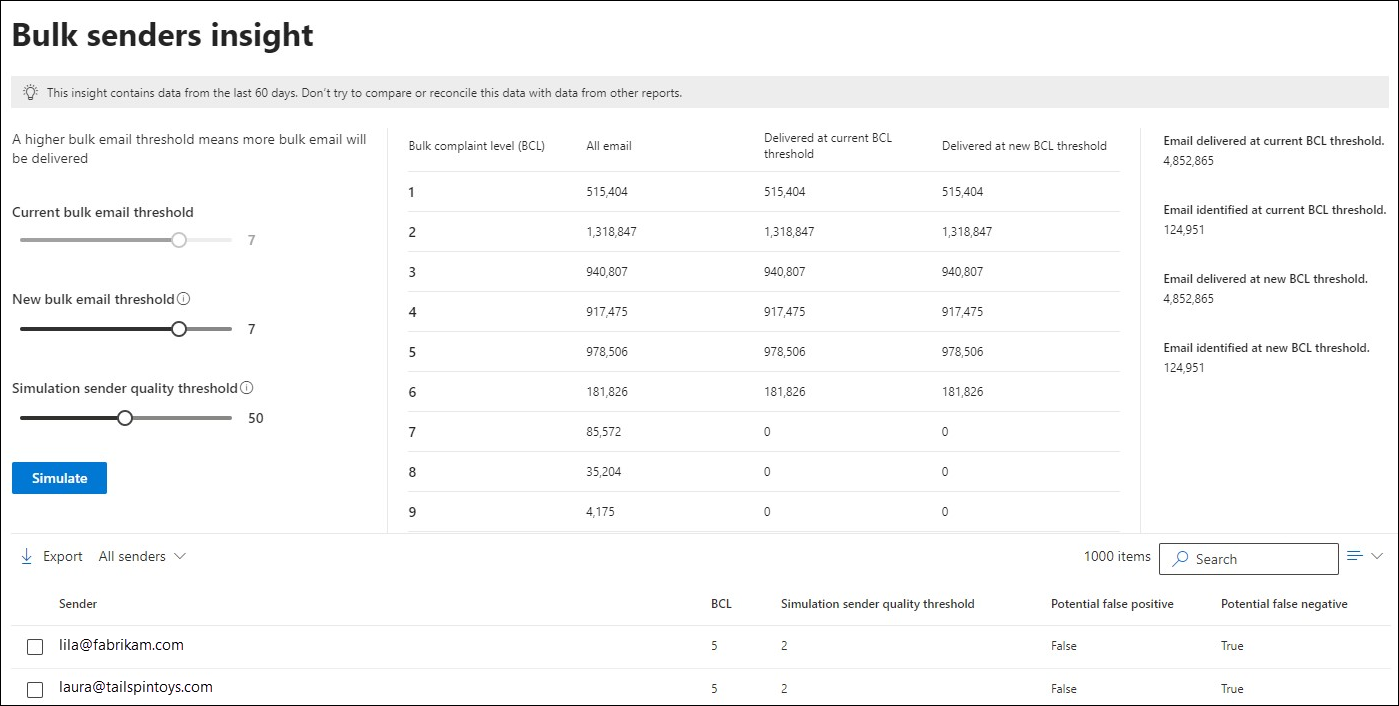
Task: Click the Export button label
Action: (x=63, y=556)
